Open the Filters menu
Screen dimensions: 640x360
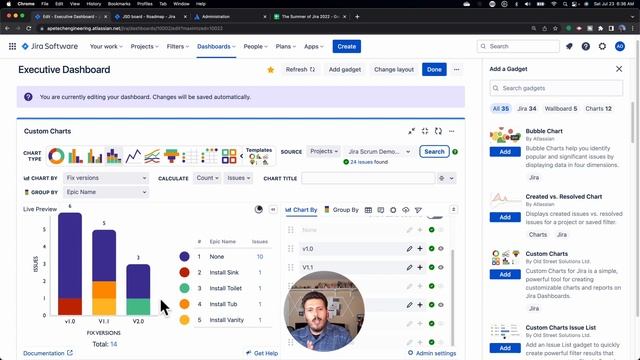(x=178, y=47)
